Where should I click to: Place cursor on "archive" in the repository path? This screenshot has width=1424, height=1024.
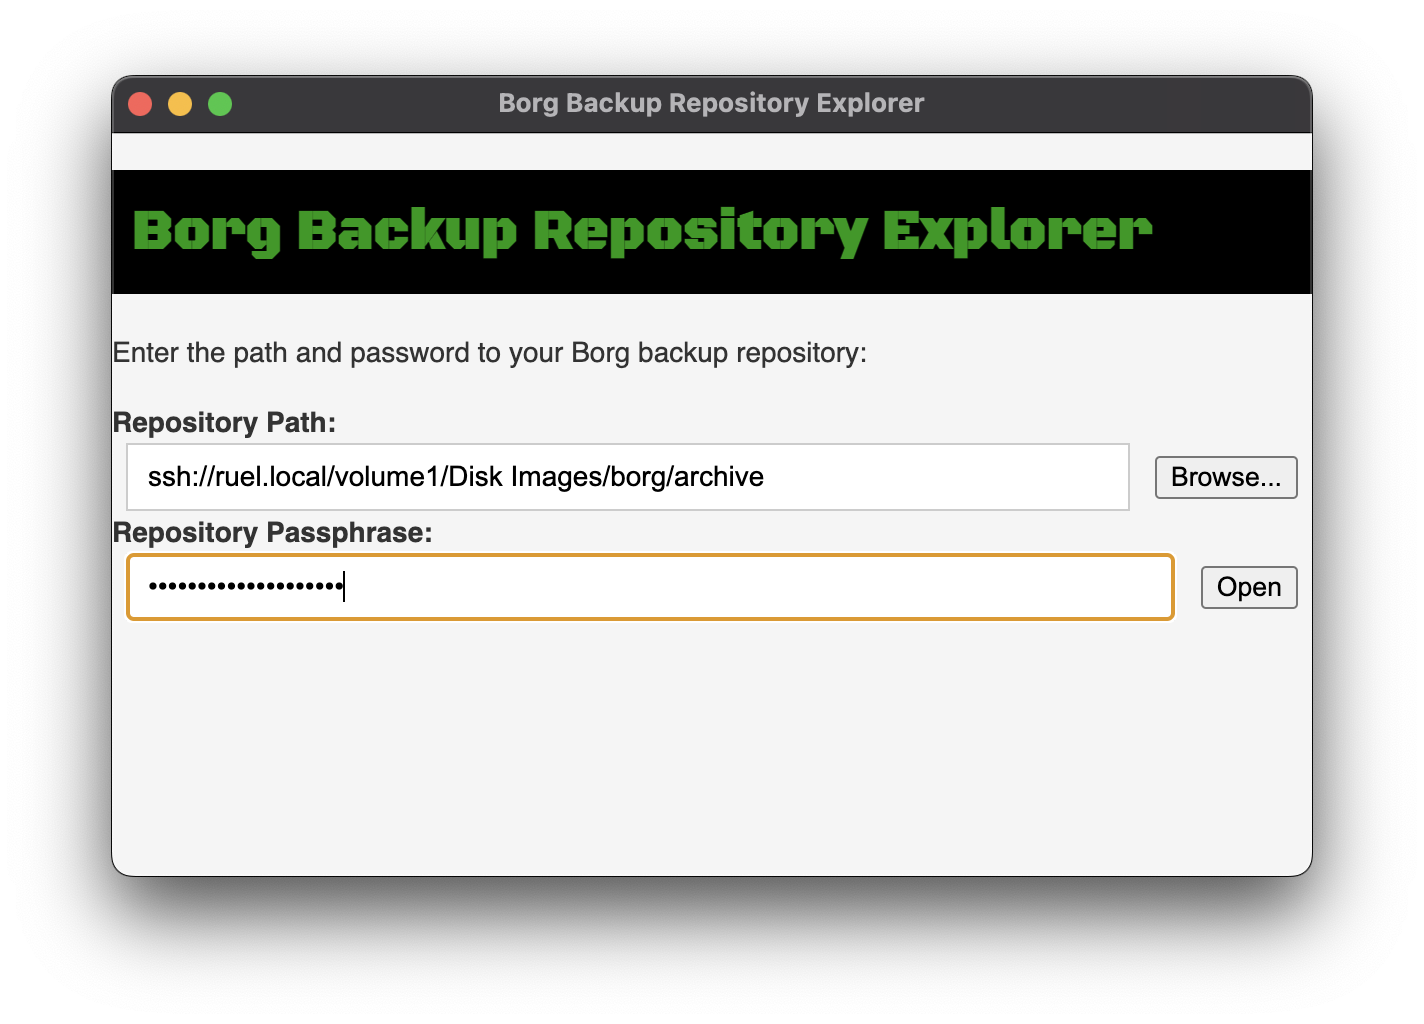719,477
